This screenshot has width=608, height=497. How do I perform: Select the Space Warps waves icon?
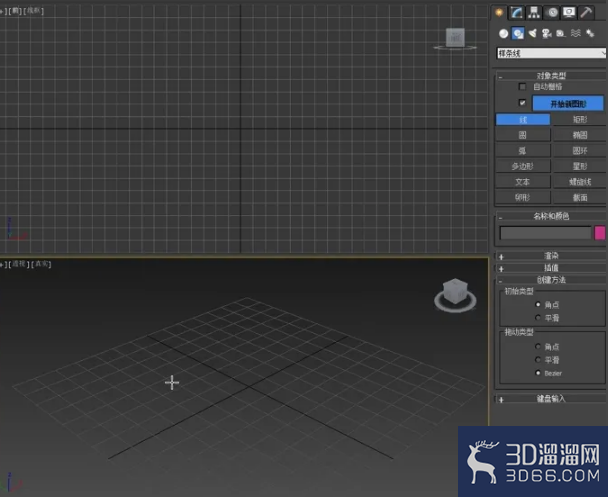point(575,34)
